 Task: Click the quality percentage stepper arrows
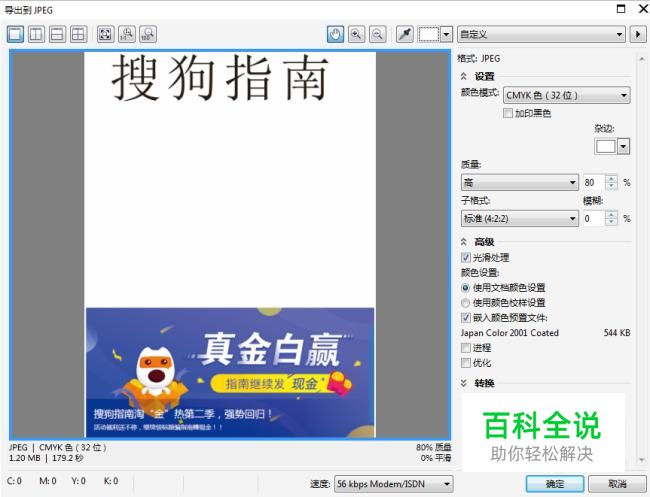pos(611,182)
